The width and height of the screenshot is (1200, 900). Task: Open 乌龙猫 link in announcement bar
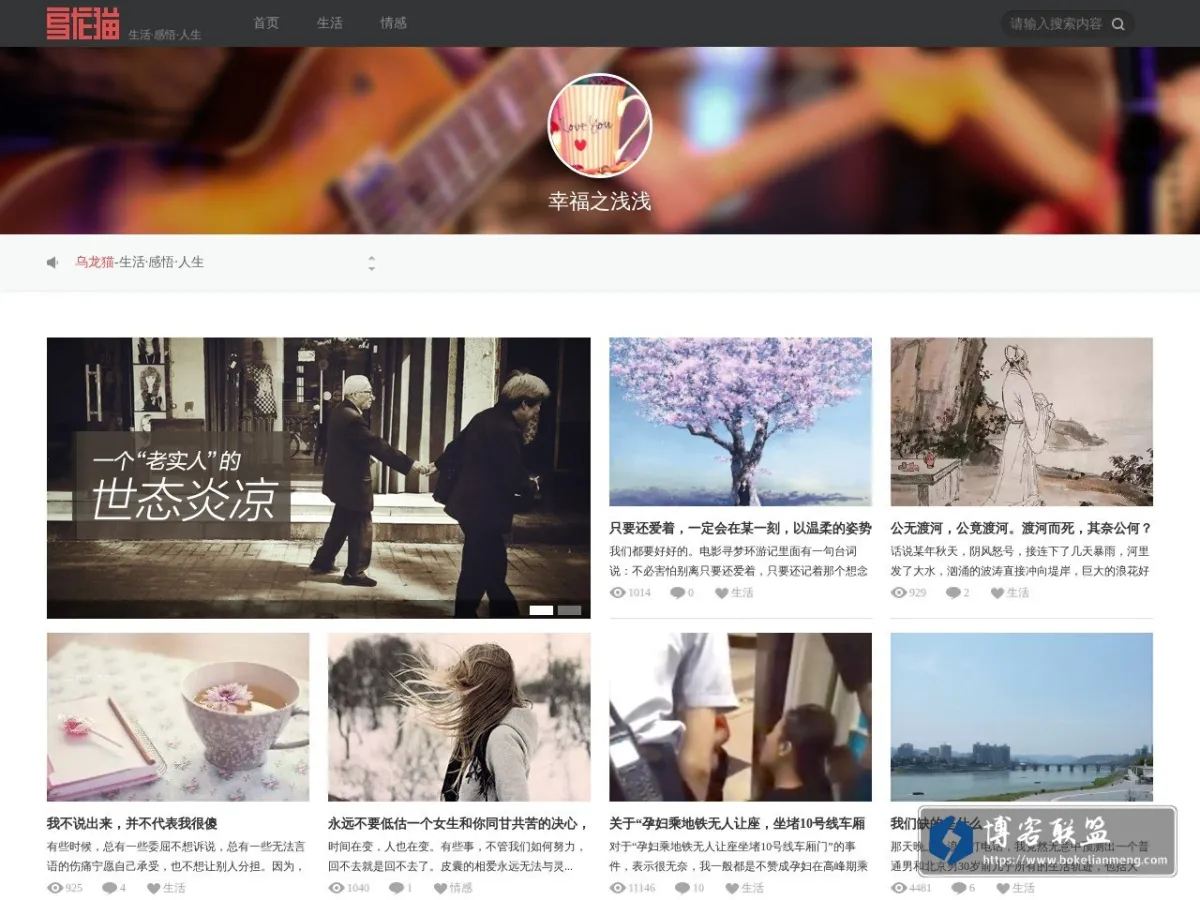coord(94,262)
